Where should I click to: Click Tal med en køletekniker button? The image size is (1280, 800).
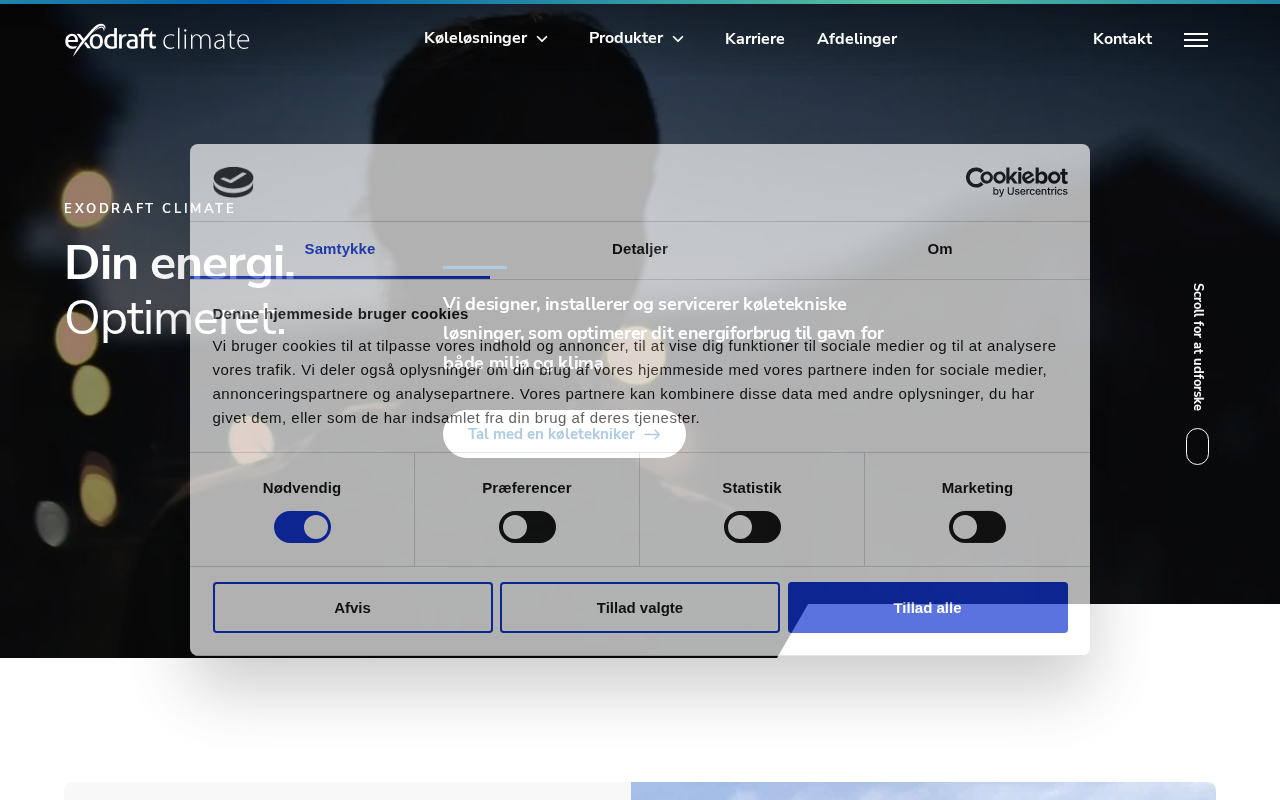(564, 434)
